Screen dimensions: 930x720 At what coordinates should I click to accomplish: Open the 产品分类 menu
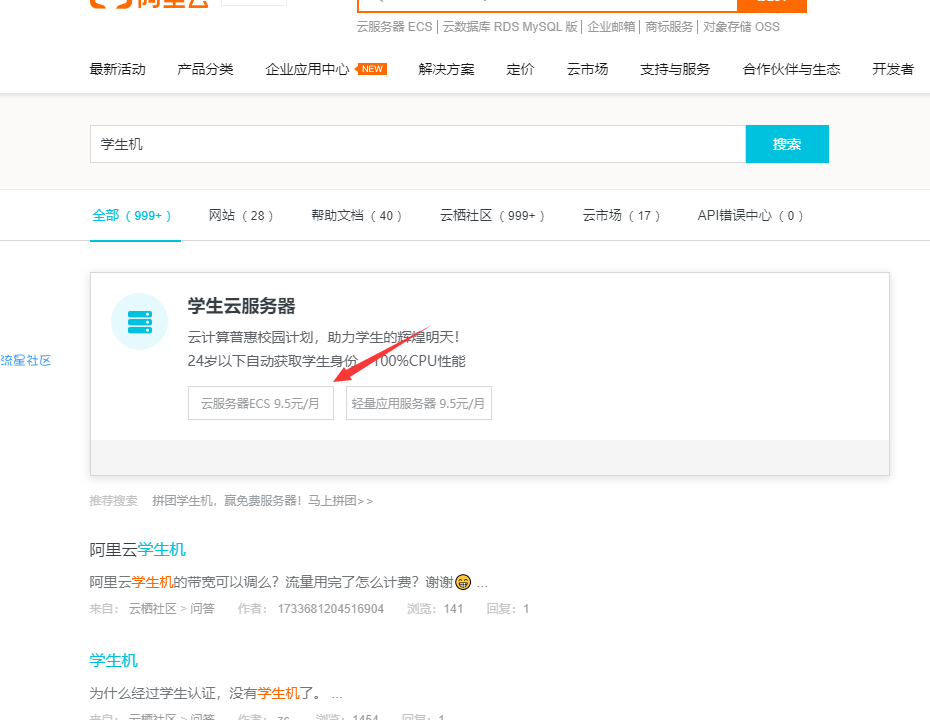tap(205, 69)
